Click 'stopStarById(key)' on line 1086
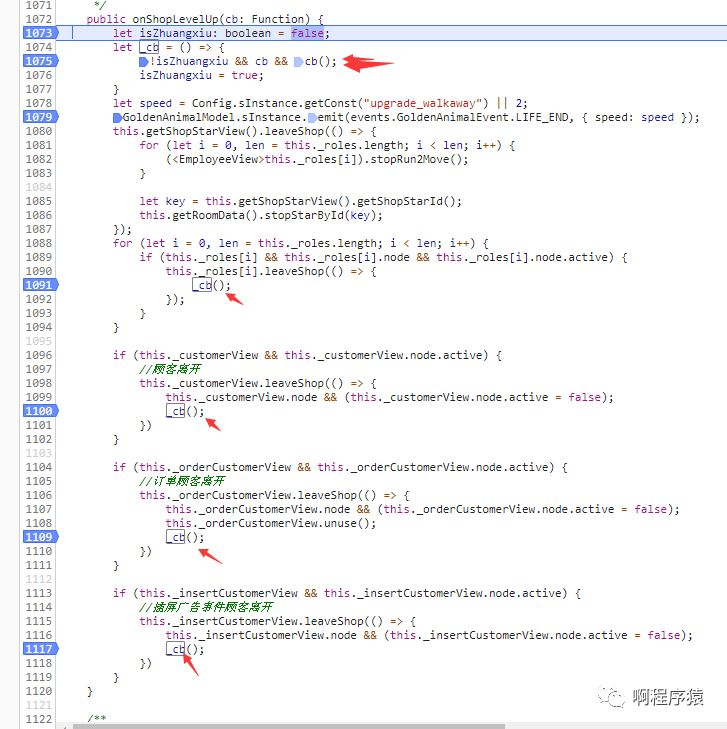Viewport: 727px width, 729px height. 320,215
